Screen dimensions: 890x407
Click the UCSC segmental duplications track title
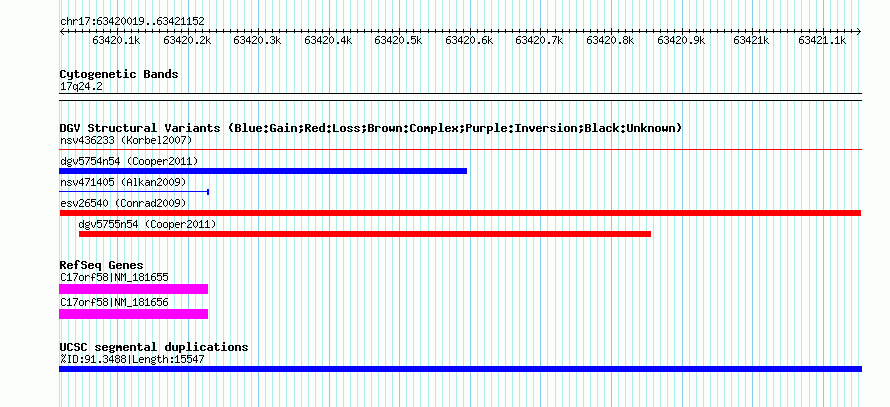(154, 347)
